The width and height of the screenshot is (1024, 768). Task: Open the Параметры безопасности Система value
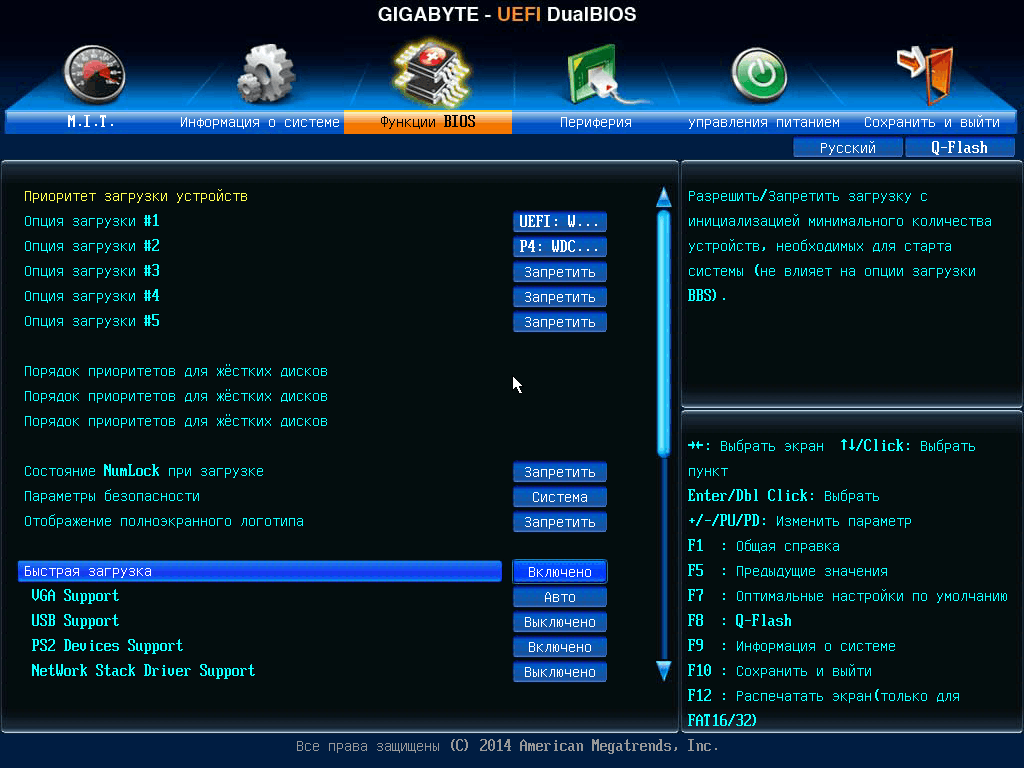coord(560,497)
